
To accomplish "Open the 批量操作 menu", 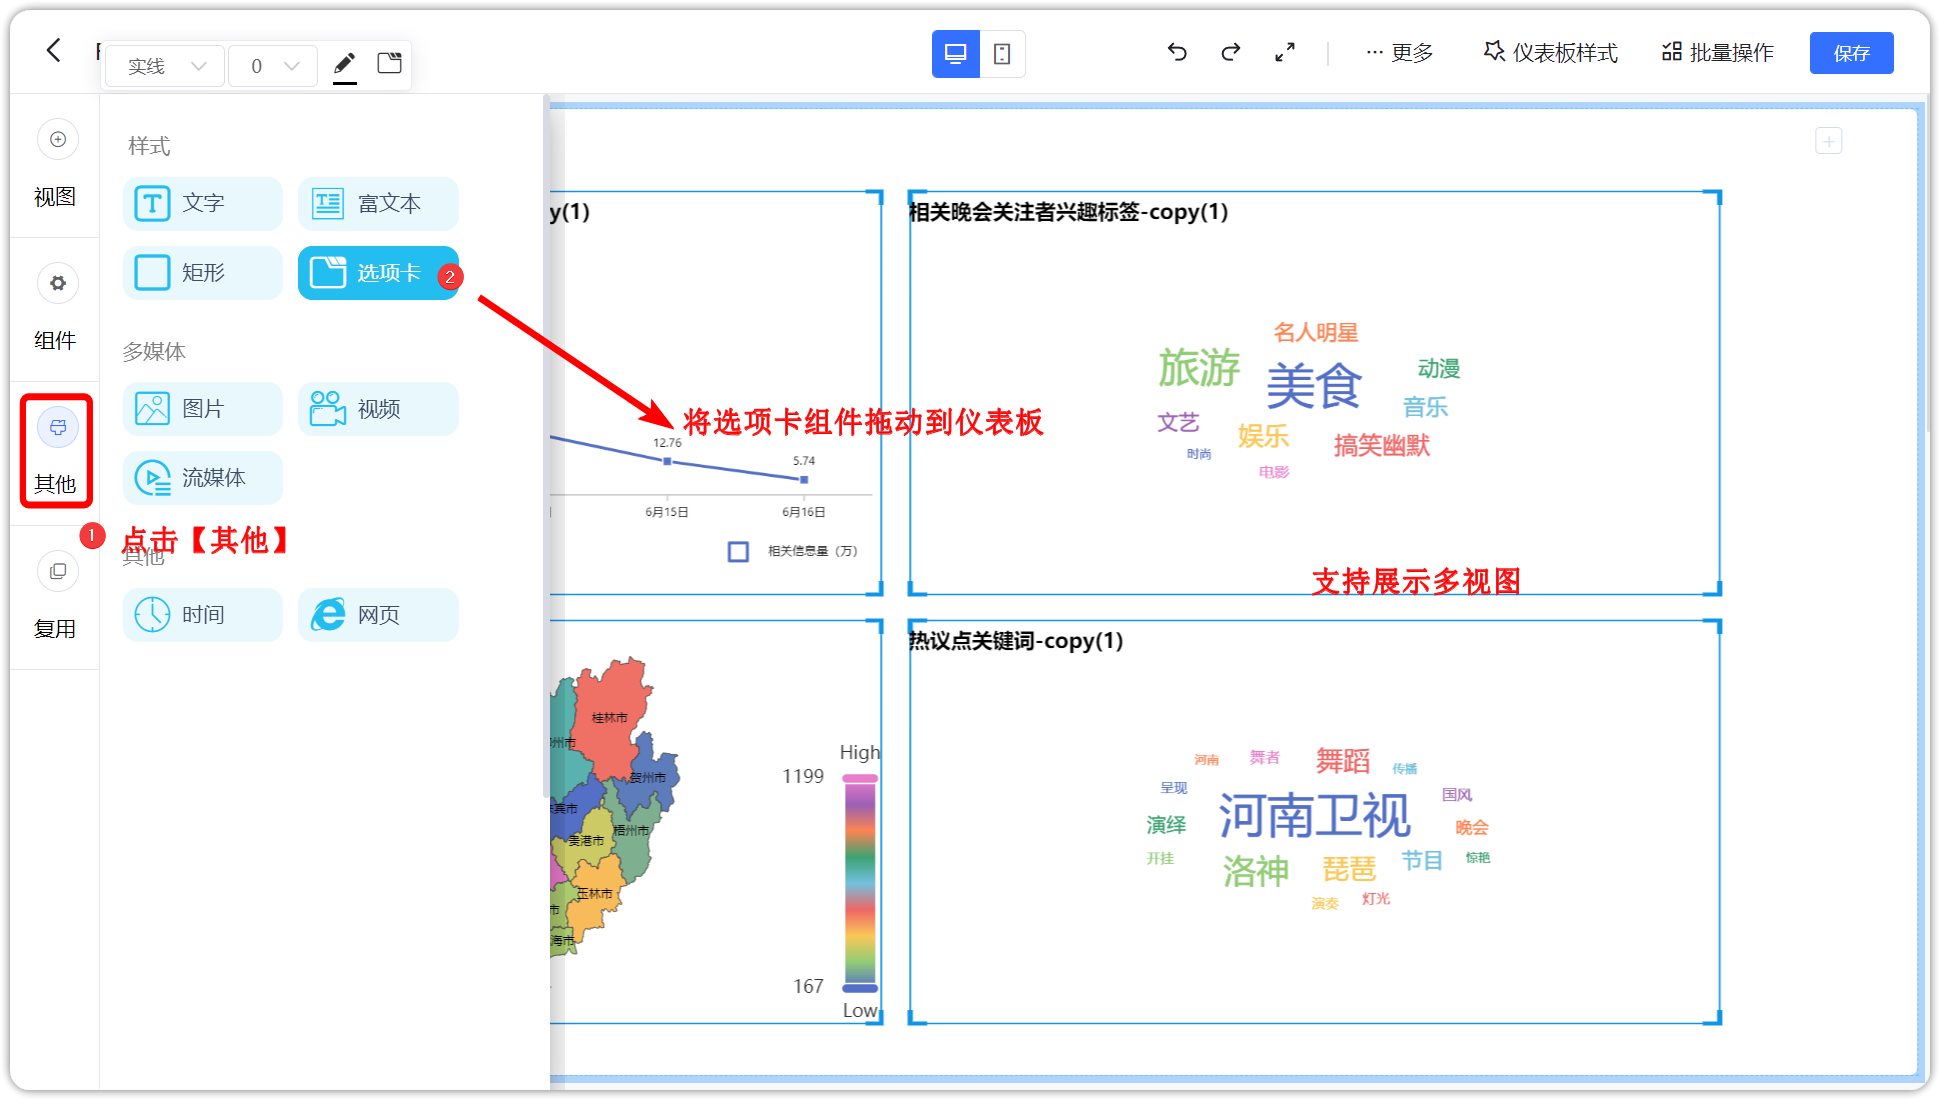I will click(1717, 53).
